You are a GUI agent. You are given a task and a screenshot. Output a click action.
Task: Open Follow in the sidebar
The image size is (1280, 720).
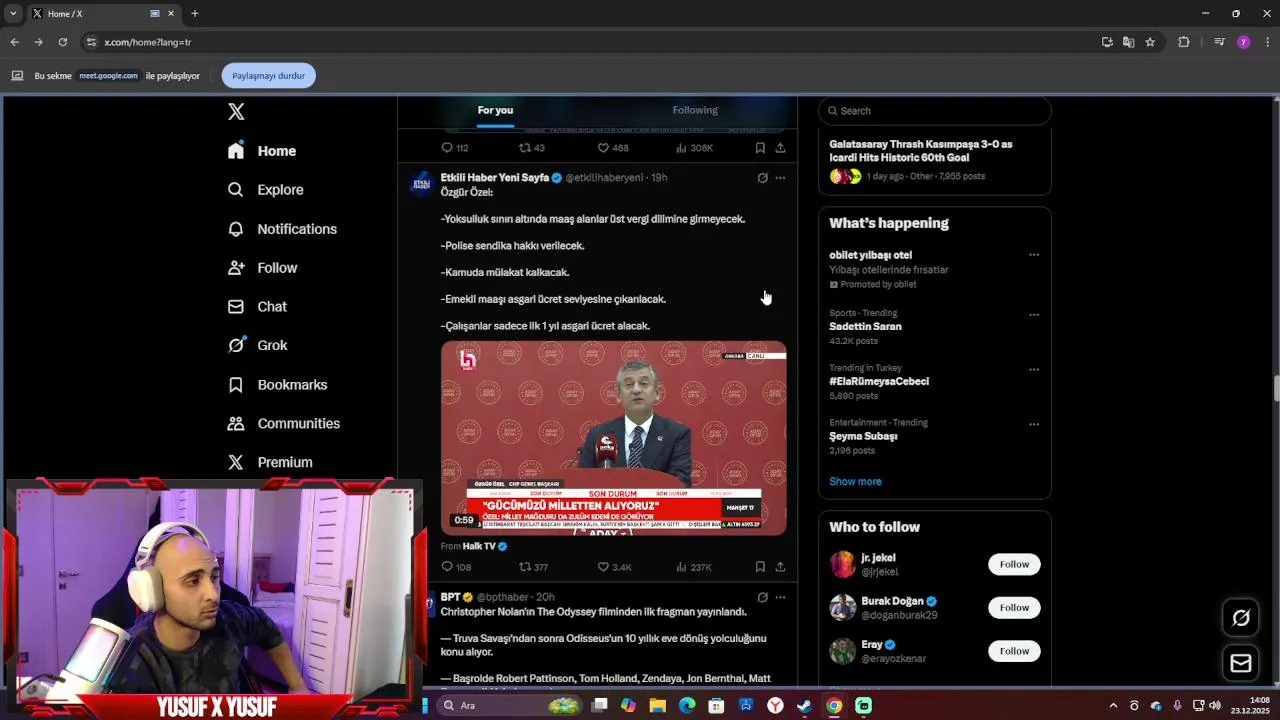(x=262, y=268)
